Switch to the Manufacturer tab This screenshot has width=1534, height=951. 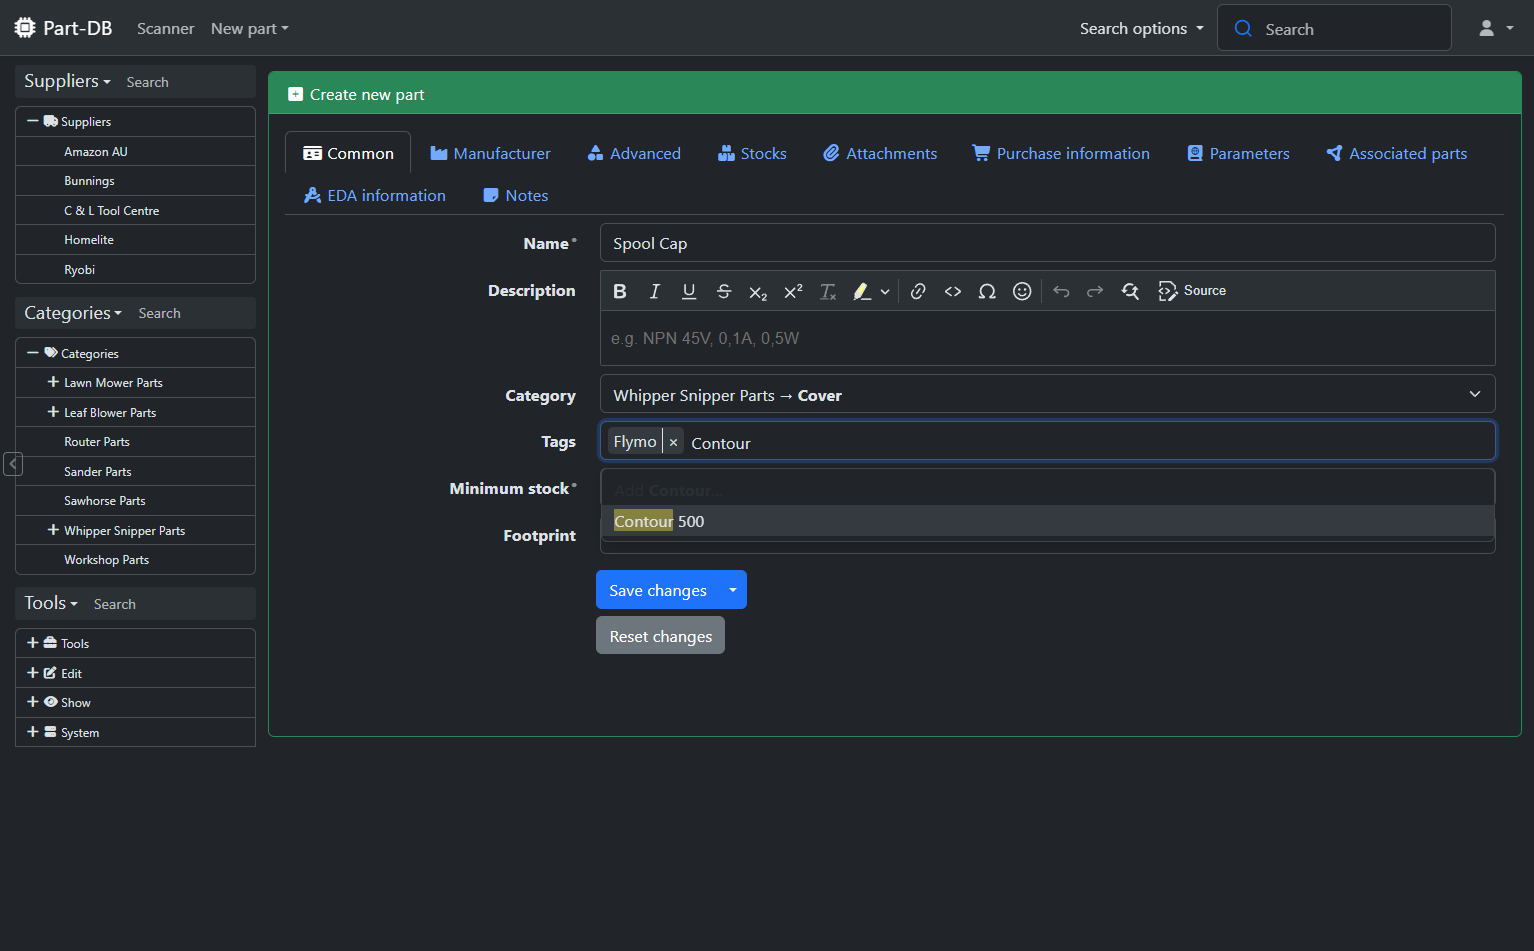click(x=490, y=153)
